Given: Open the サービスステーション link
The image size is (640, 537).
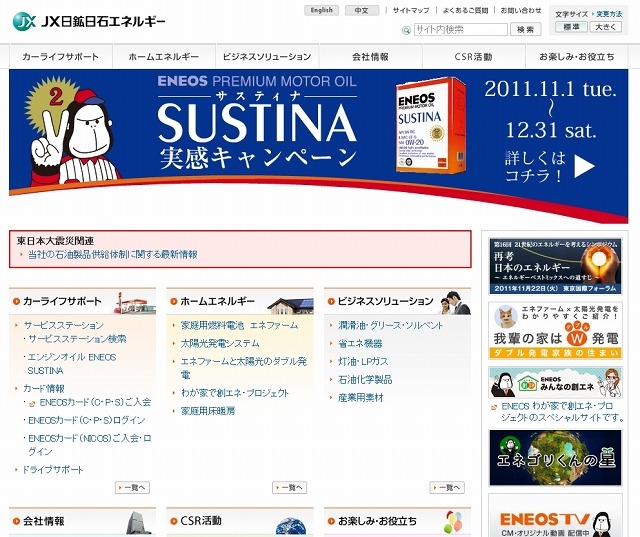Looking at the screenshot, I should (x=64, y=325).
